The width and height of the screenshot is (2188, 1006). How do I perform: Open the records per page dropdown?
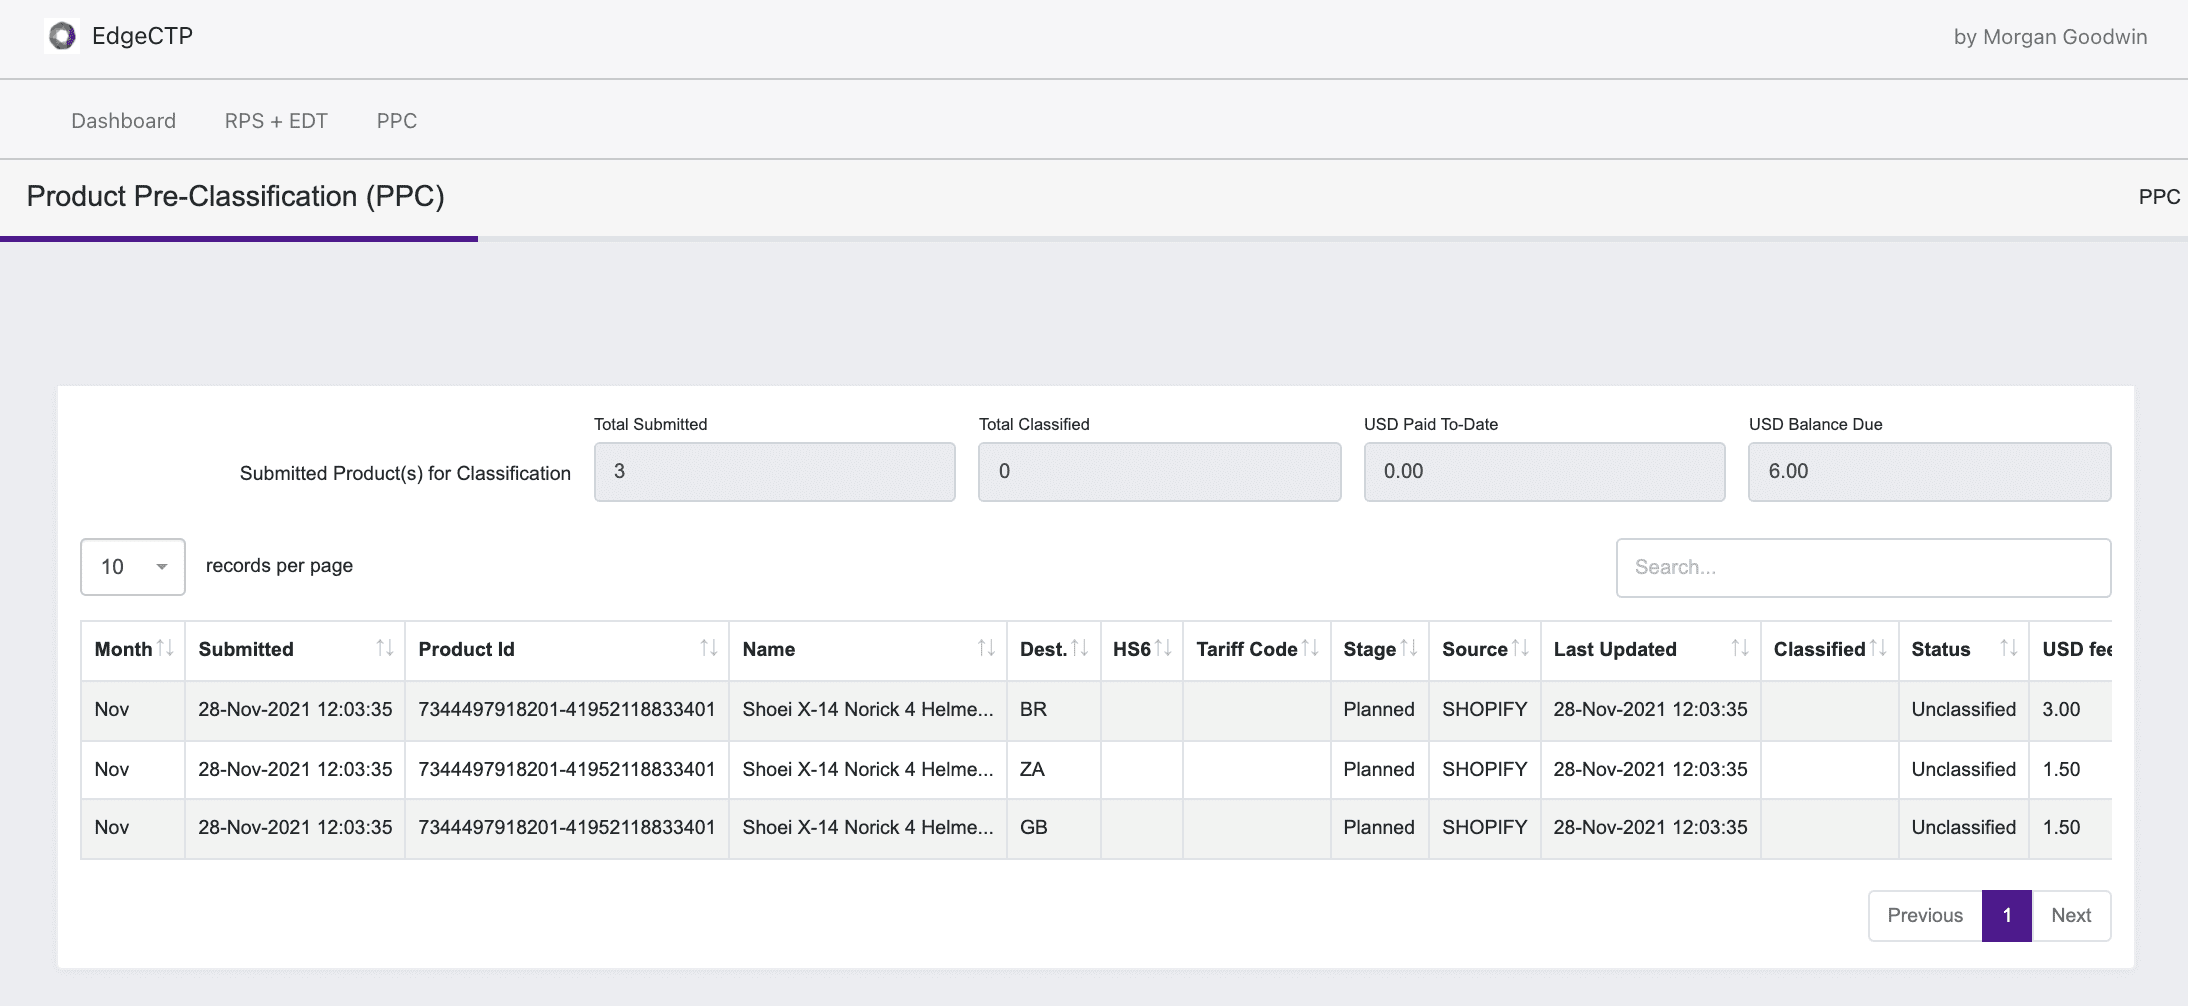tap(133, 567)
